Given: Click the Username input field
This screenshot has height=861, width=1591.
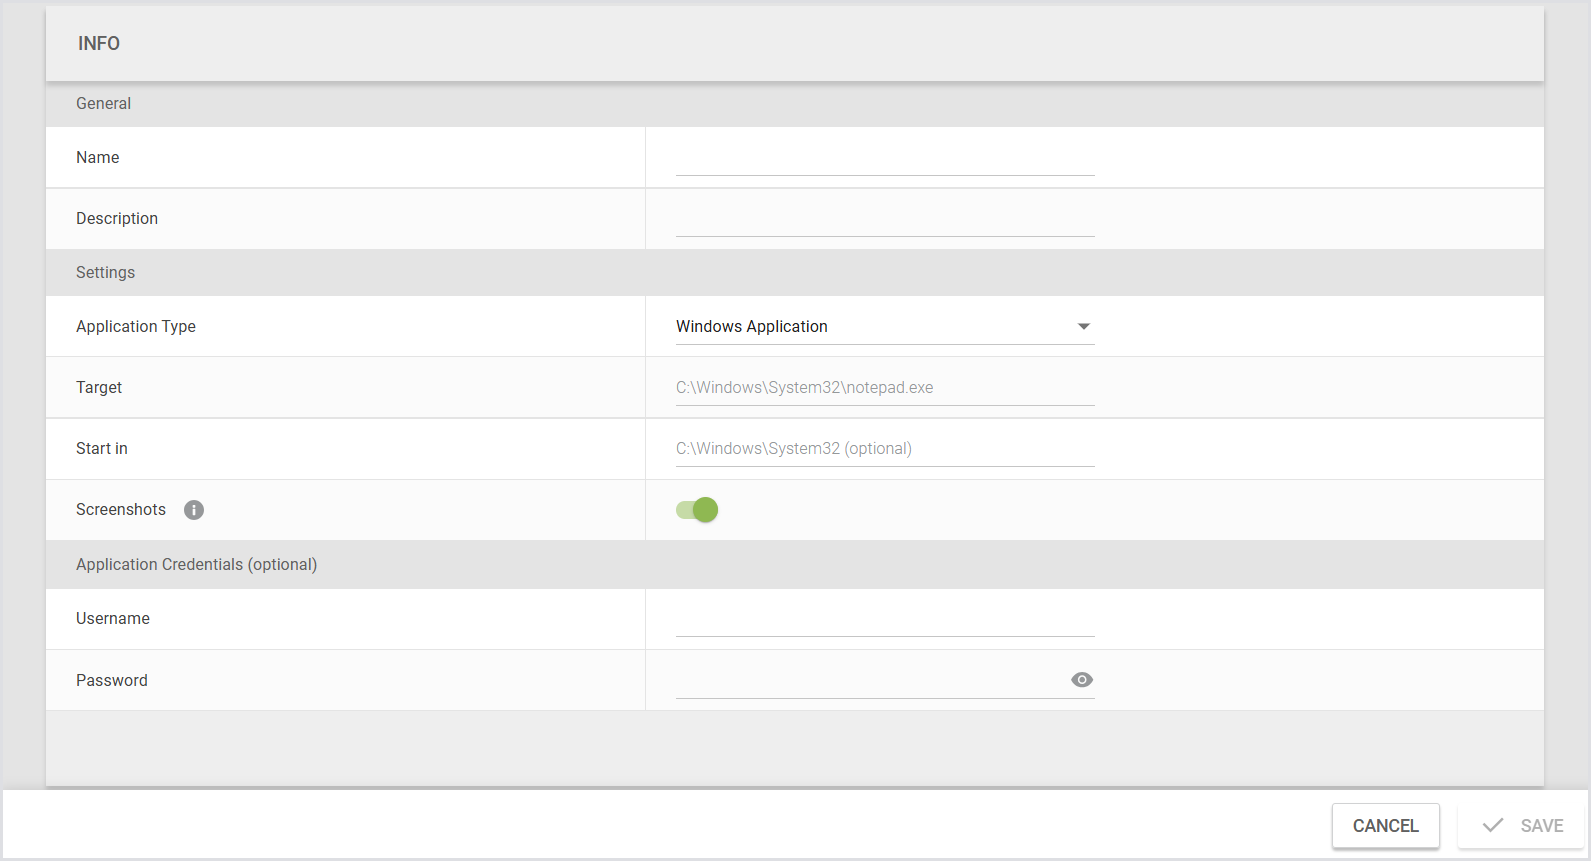Looking at the screenshot, I should [884, 620].
